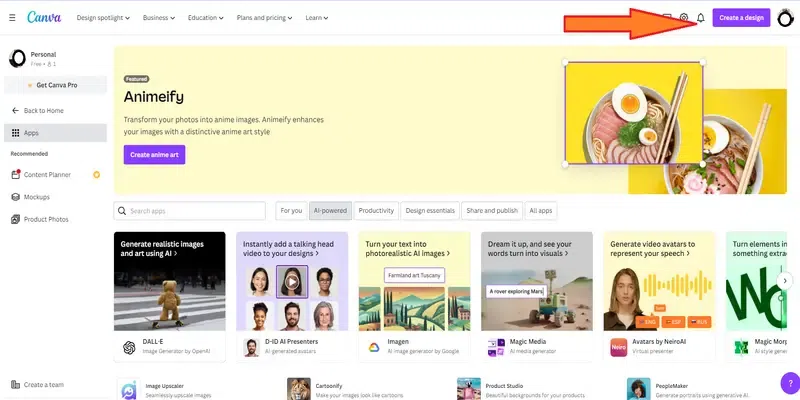The height and width of the screenshot is (400, 800).
Task: Open the notifications bell
Action: 701,18
